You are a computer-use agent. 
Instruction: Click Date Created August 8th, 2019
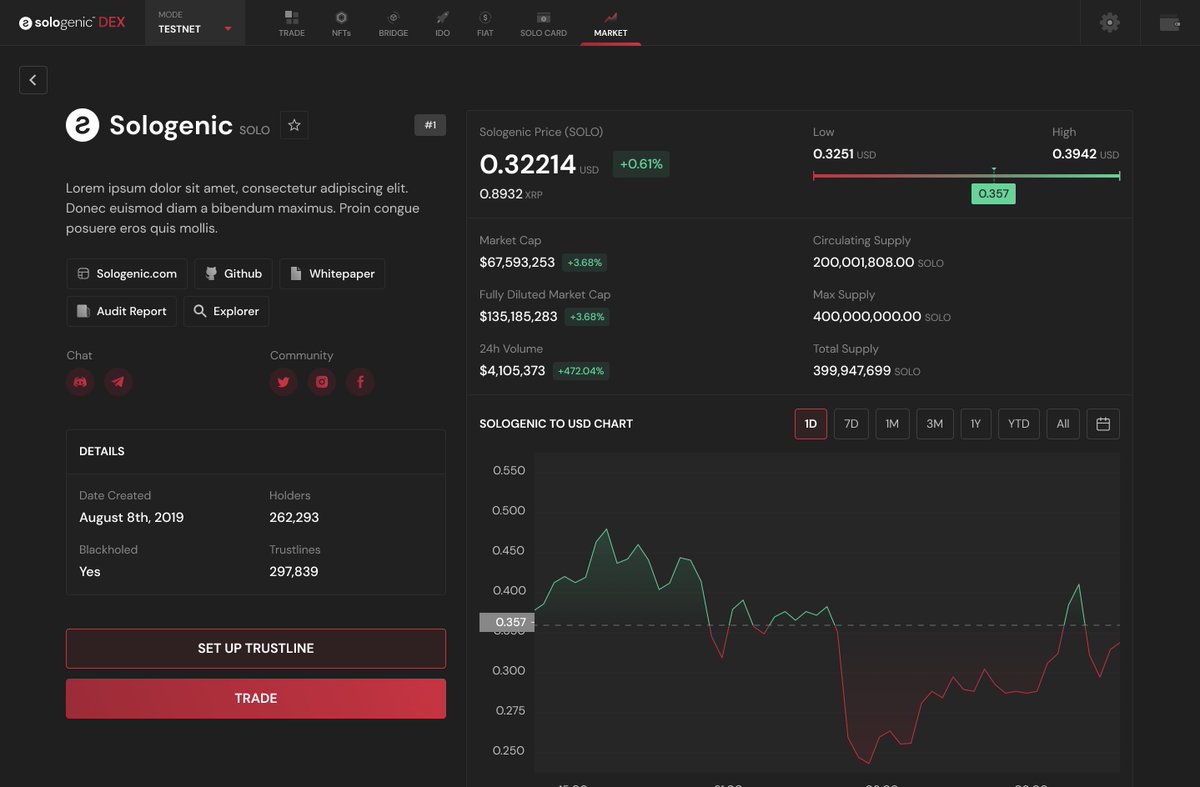131,517
